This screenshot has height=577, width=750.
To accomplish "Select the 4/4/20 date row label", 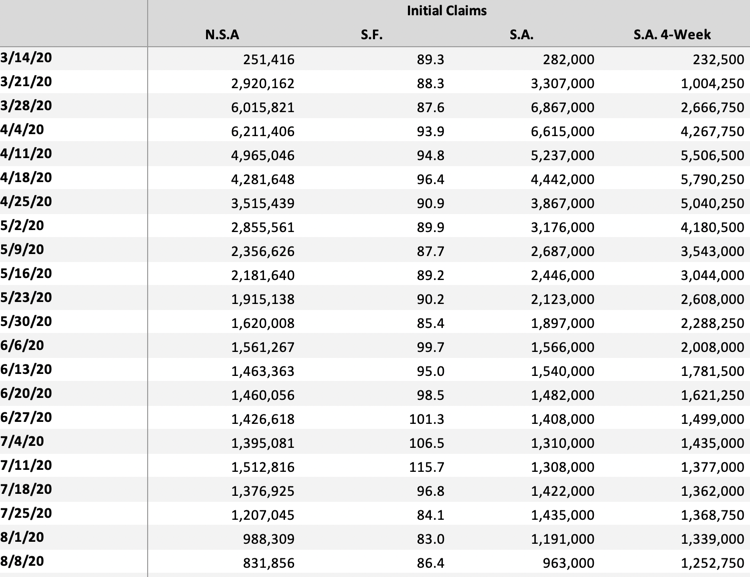I will 23,130.
